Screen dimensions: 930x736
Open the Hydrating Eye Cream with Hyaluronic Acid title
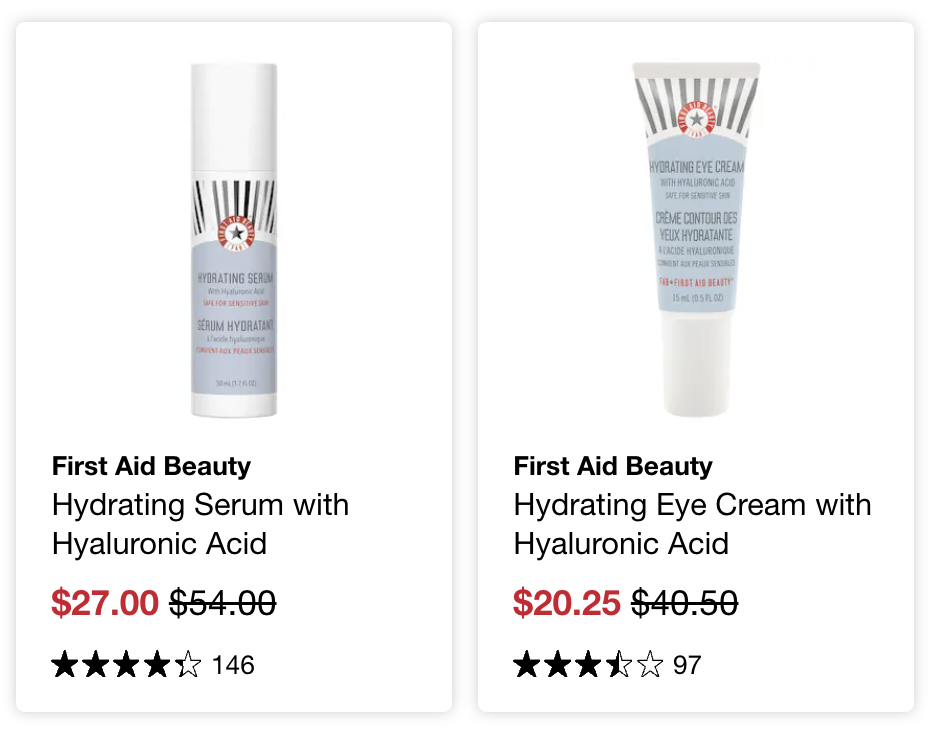coord(692,524)
